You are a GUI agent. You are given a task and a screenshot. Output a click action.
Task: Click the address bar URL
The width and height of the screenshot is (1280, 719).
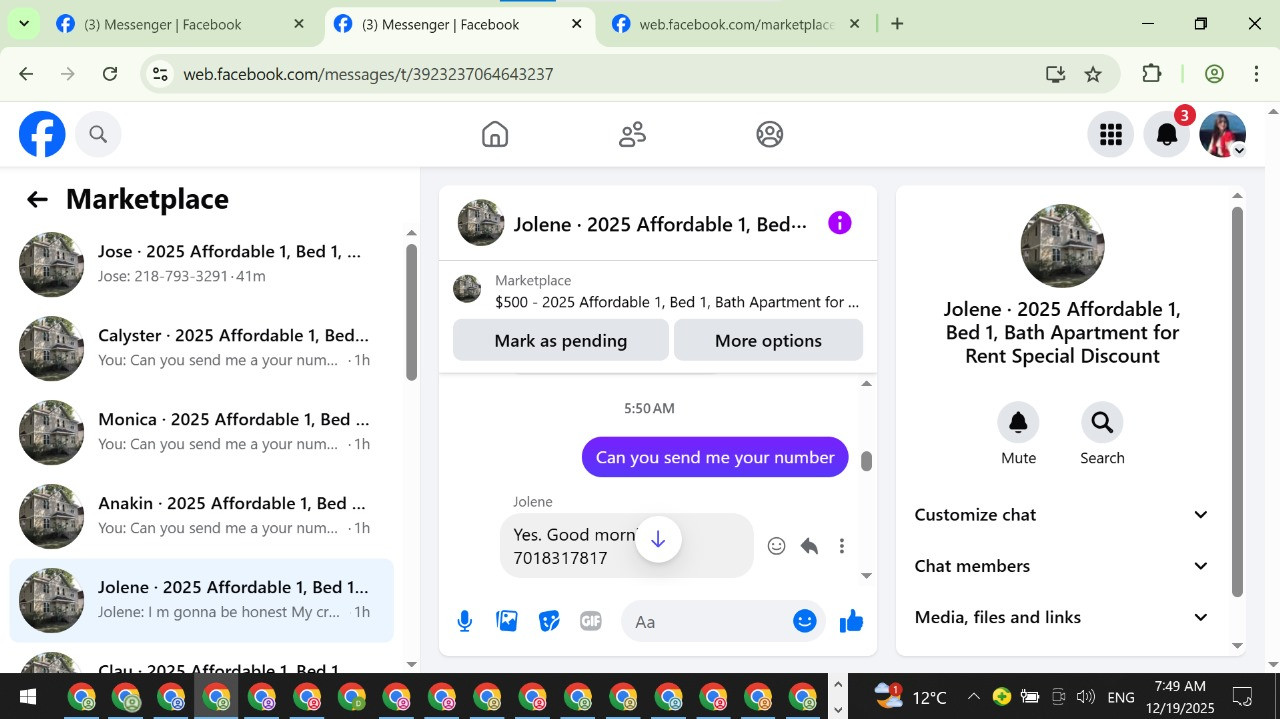tap(368, 75)
